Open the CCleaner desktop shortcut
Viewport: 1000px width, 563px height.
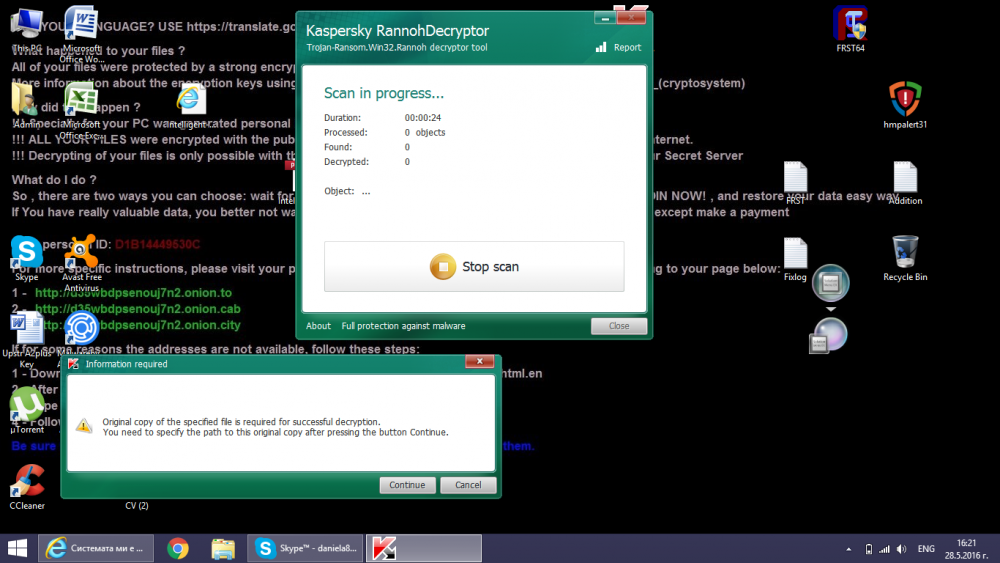point(27,486)
